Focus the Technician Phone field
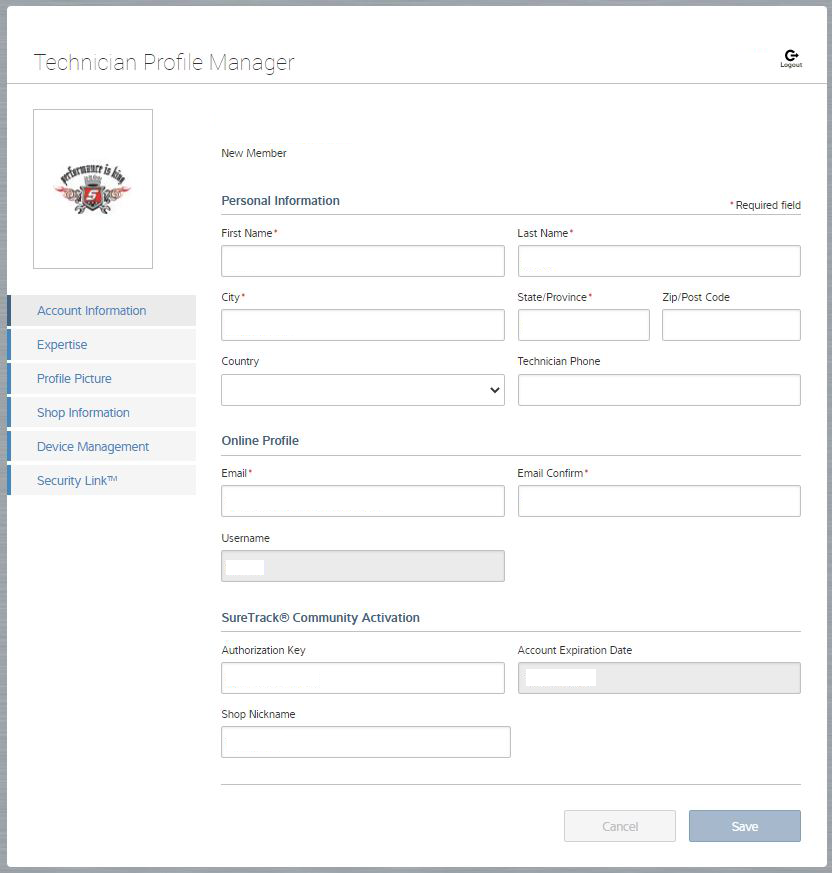The width and height of the screenshot is (832, 873). coord(658,390)
